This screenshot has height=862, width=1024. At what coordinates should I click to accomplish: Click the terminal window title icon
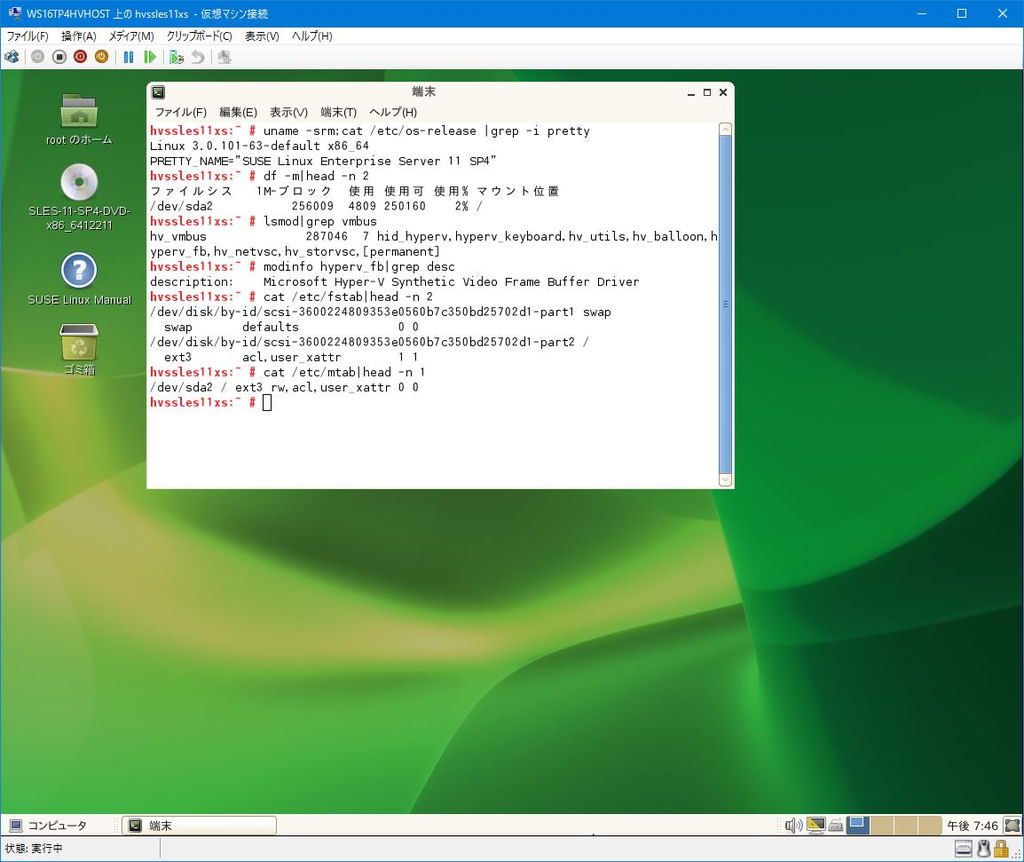pos(158,92)
